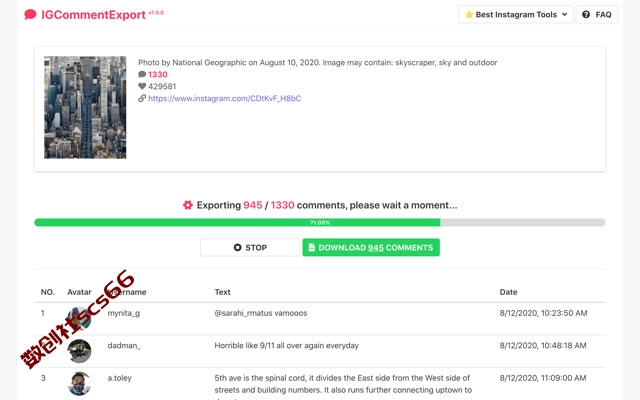Download 945 comments
This screenshot has width=640, height=400.
[x=371, y=247]
